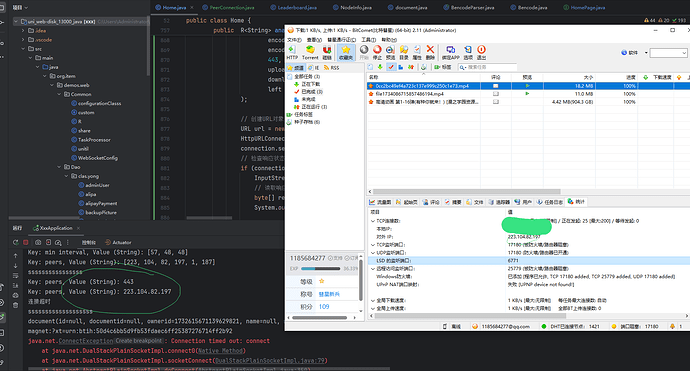Image resolution: width=690 pixels, height=371 pixels.
Task: Click the red power Exit icon in BitComet
Action: (481, 52)
